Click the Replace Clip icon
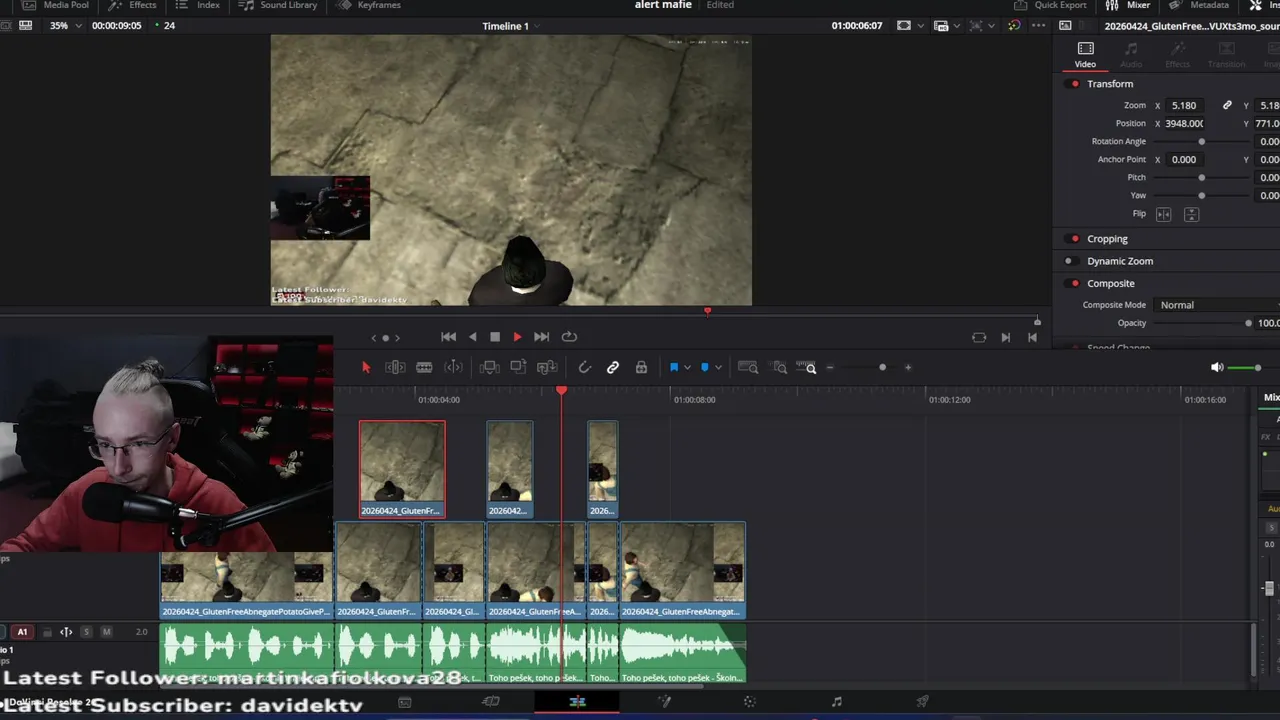Viewport: 1280px width, 720px height. (x=546, y=368)
